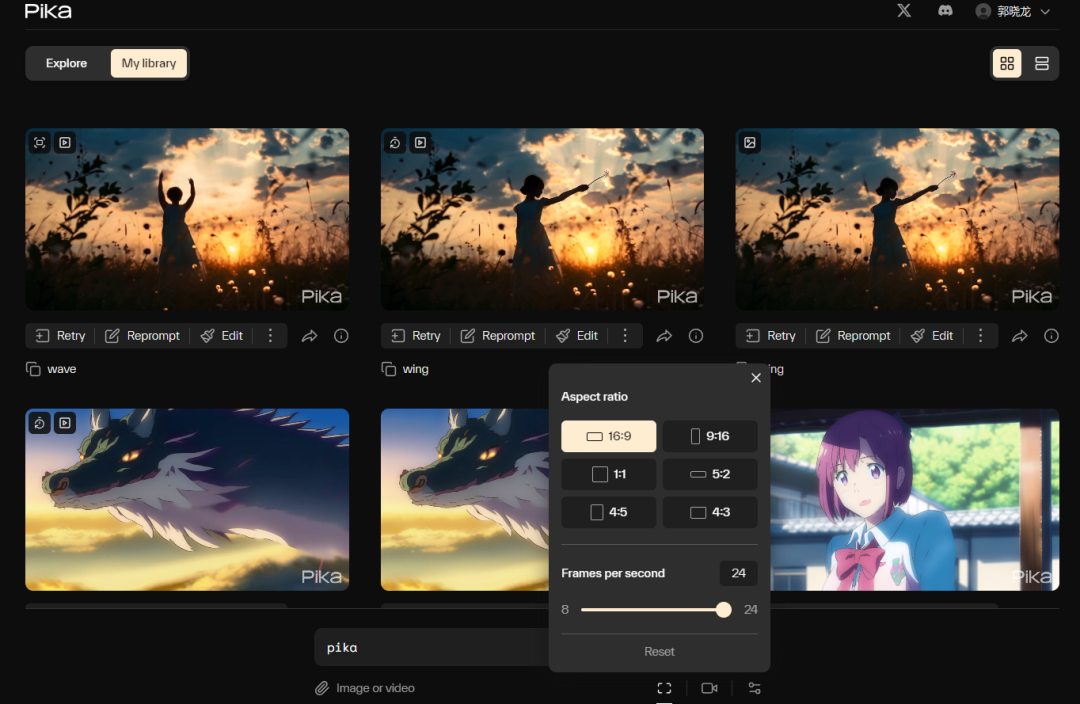Open the parameters sliders icon
1080x704 pixels.
[x=754, y=688]
